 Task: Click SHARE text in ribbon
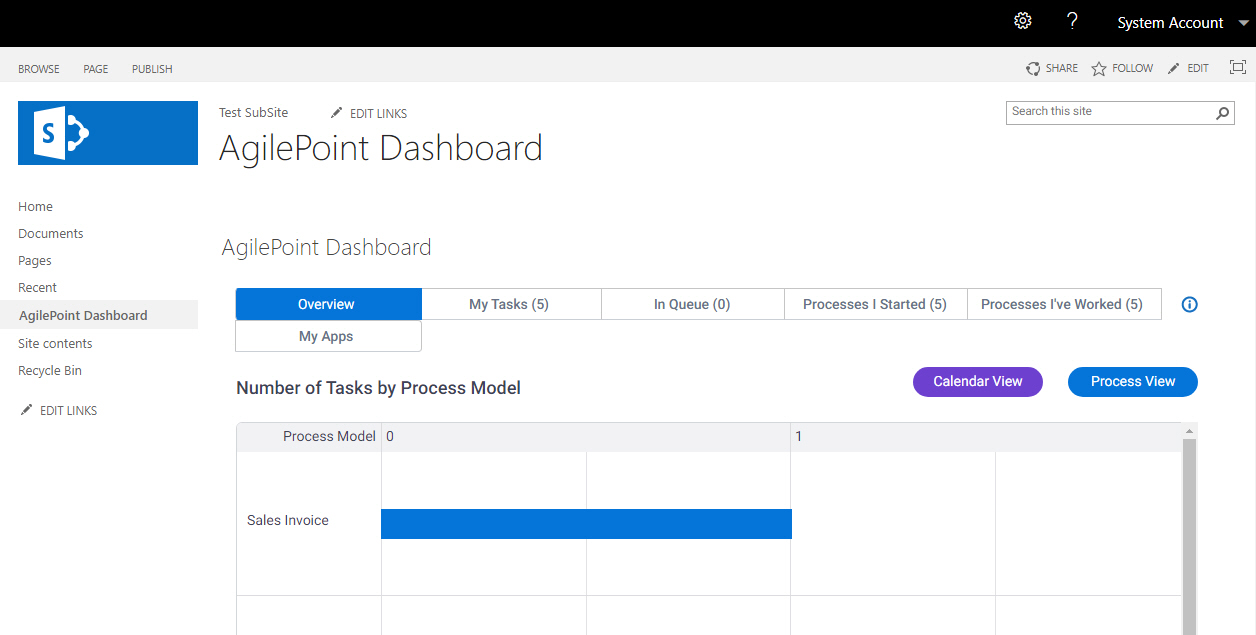[1062, 69]
